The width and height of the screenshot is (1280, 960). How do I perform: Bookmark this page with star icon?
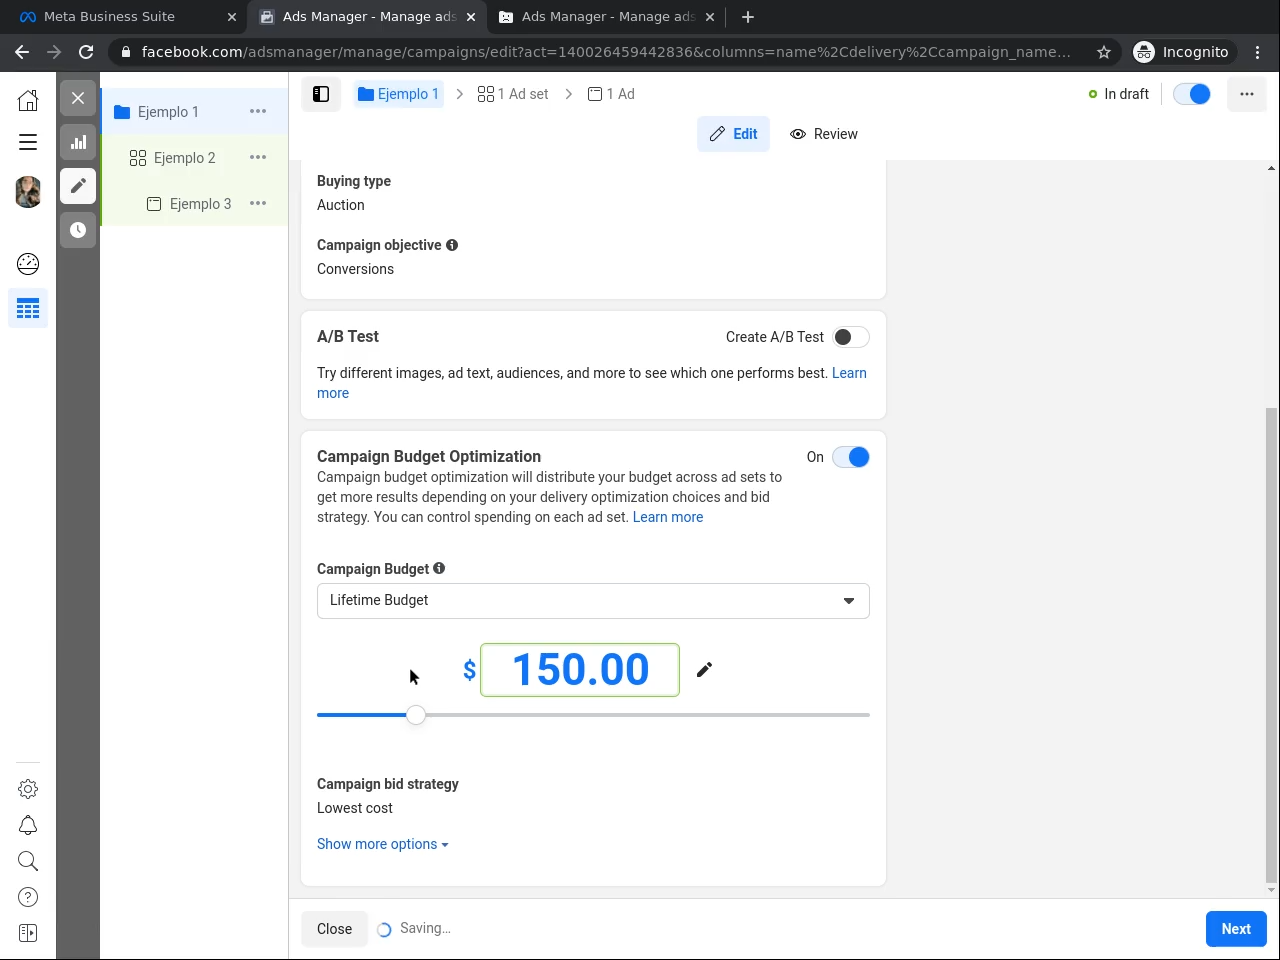(1104, 52)
